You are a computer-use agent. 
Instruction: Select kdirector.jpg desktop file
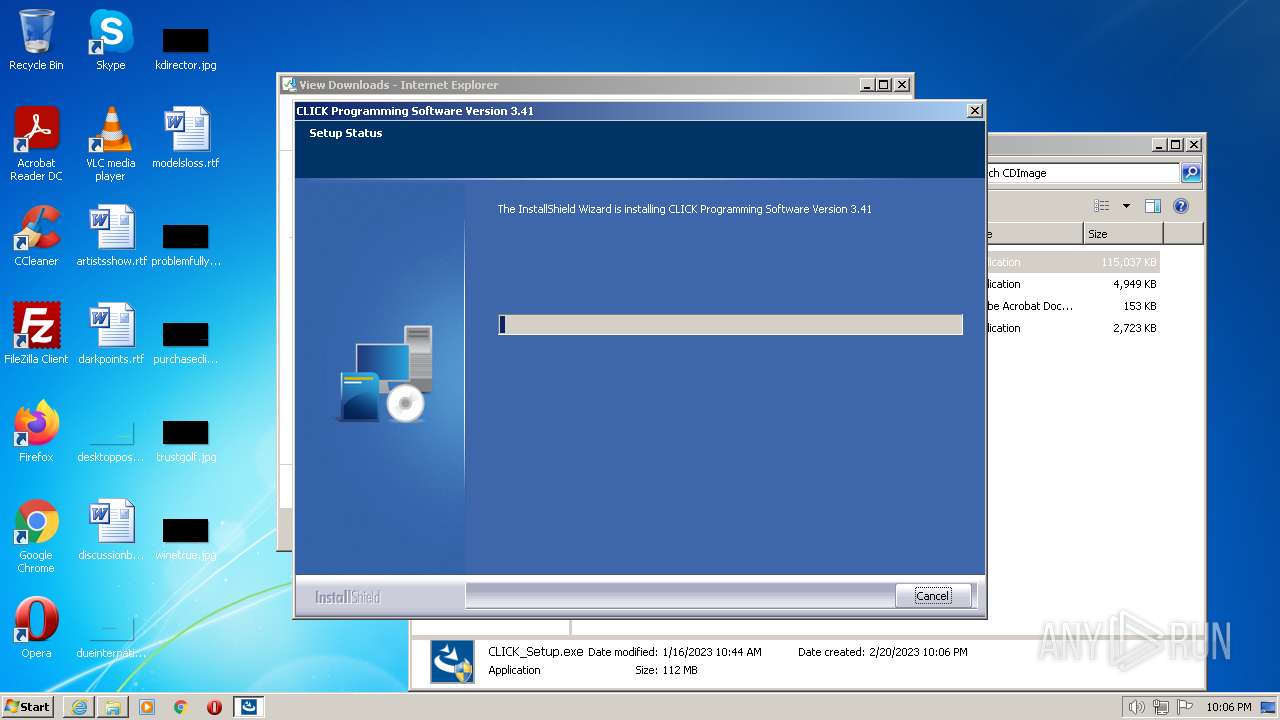(186, 48)
